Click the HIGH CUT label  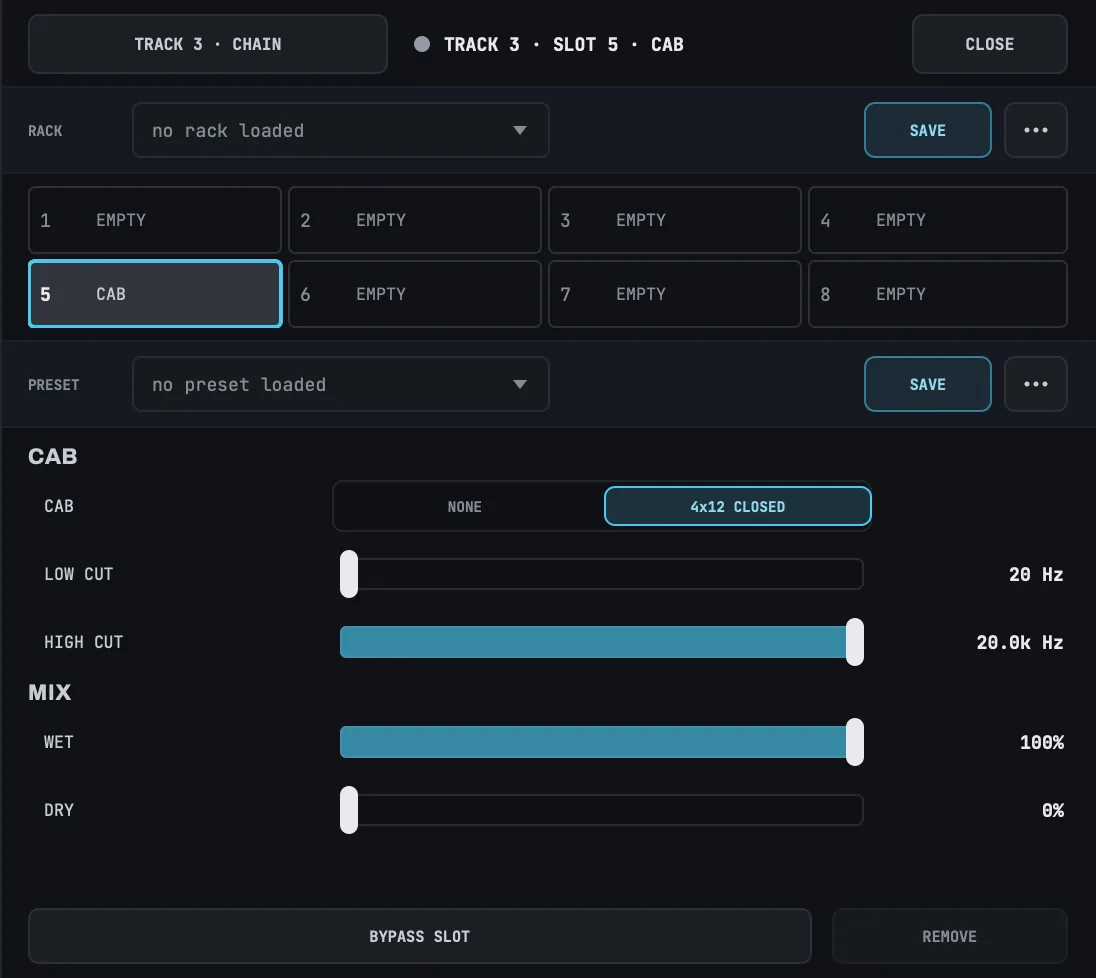pyautogui.click(x=83, y=642)
